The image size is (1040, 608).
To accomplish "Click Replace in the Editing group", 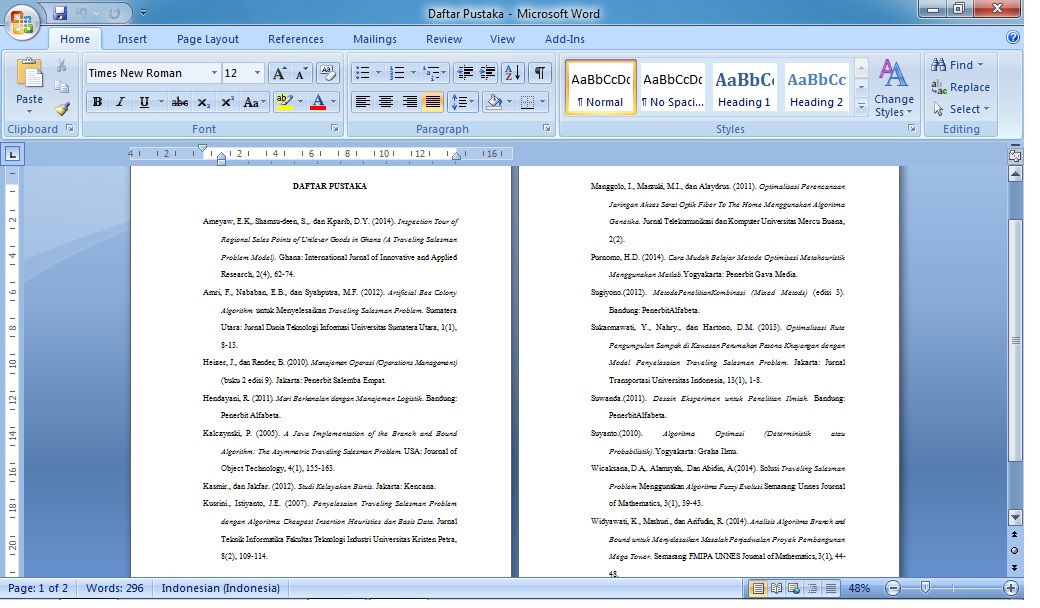I will point(960,87).
